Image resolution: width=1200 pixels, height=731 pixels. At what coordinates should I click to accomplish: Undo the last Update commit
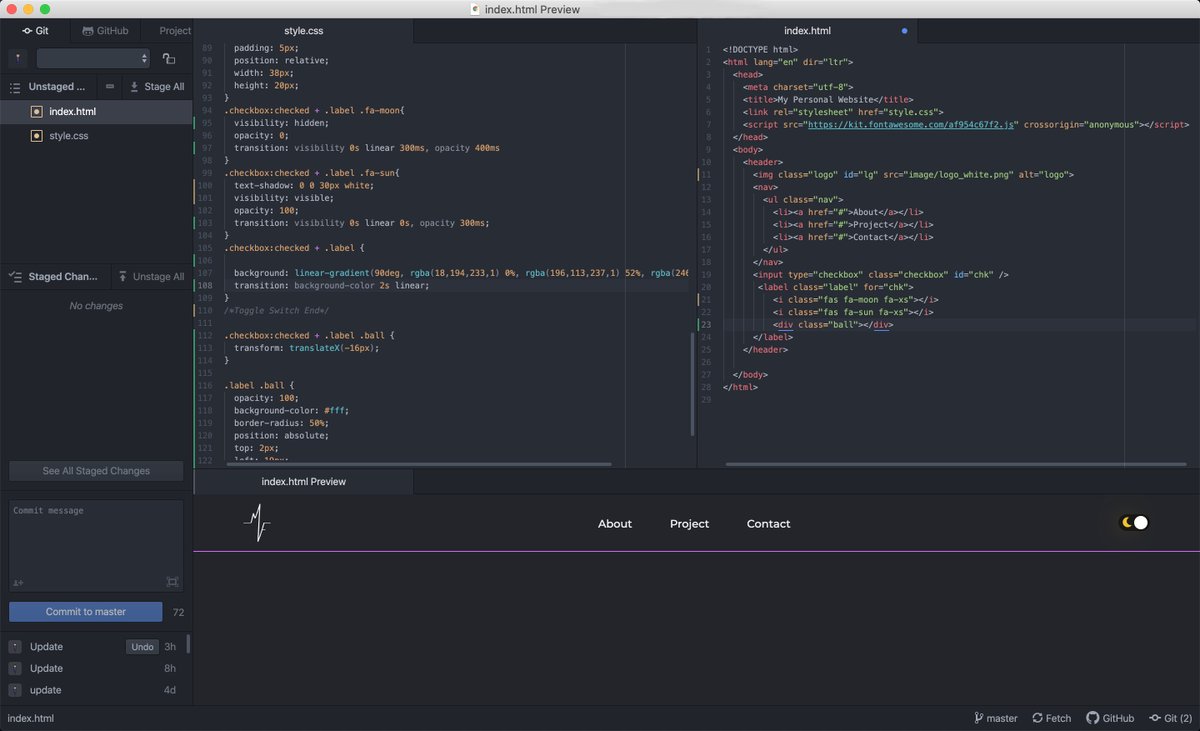(142, 647)
